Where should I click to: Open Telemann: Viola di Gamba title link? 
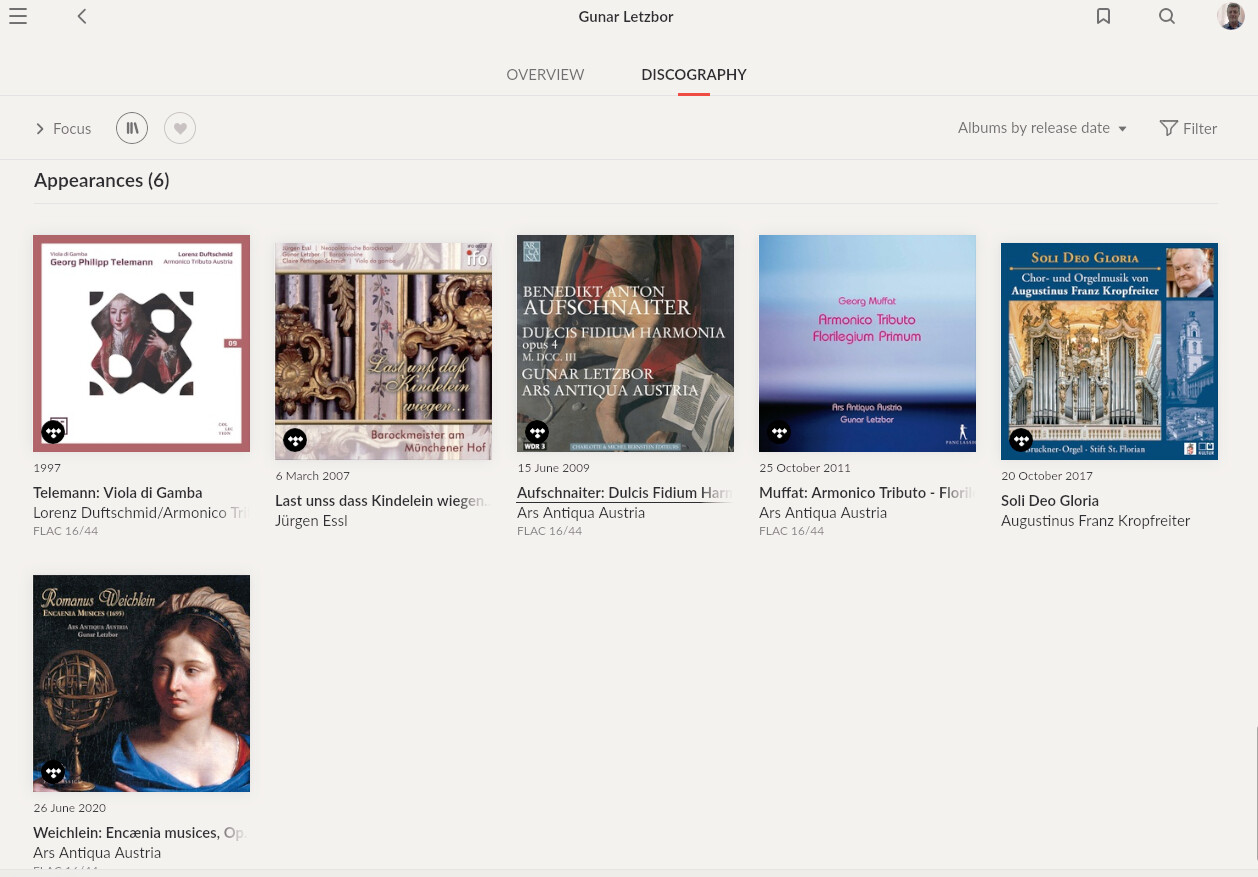point(118,493)
